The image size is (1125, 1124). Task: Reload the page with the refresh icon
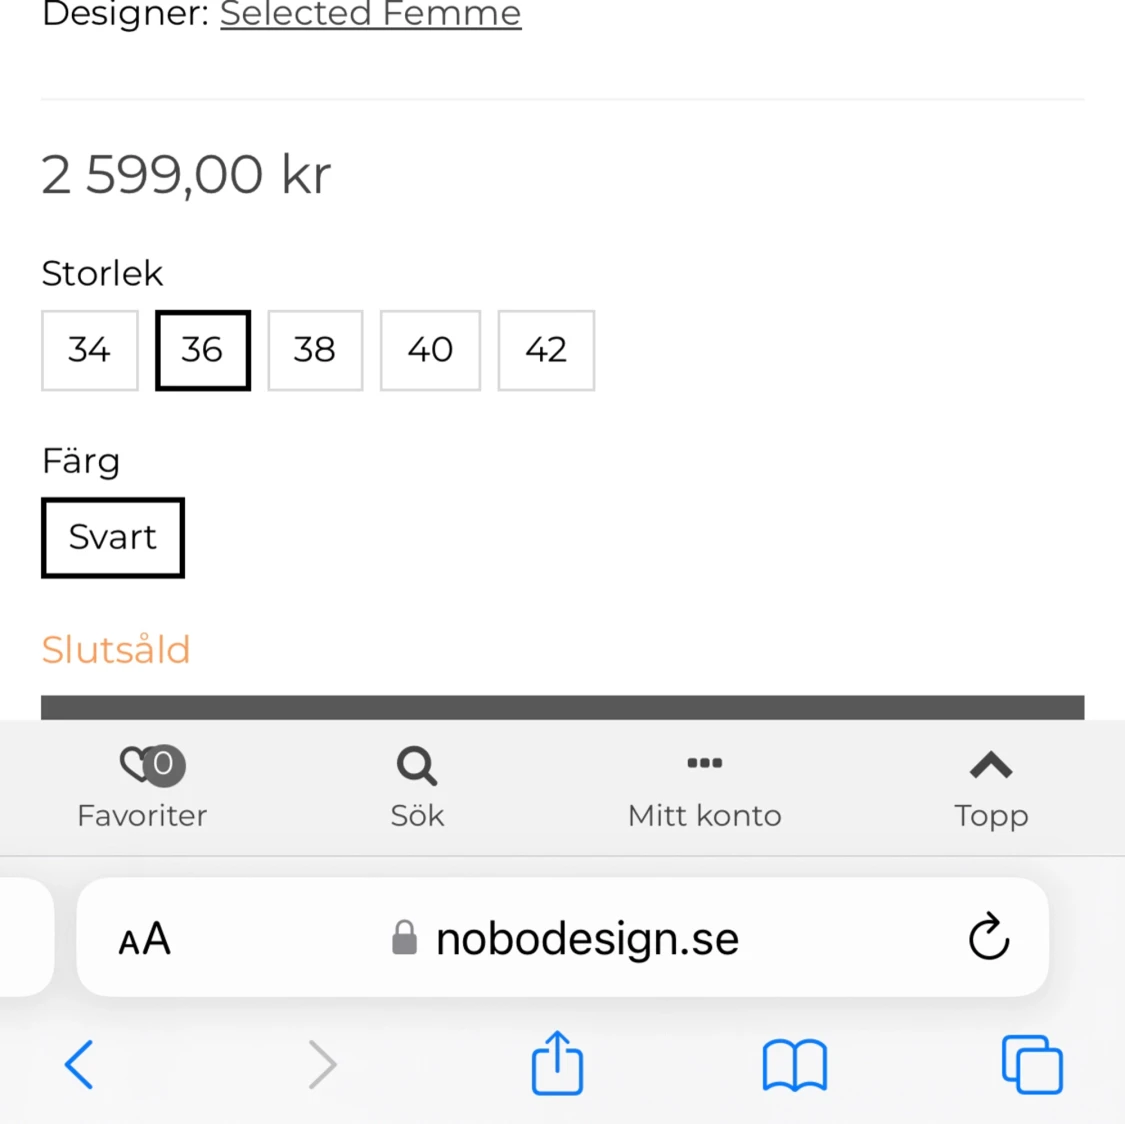click(988, 938)
